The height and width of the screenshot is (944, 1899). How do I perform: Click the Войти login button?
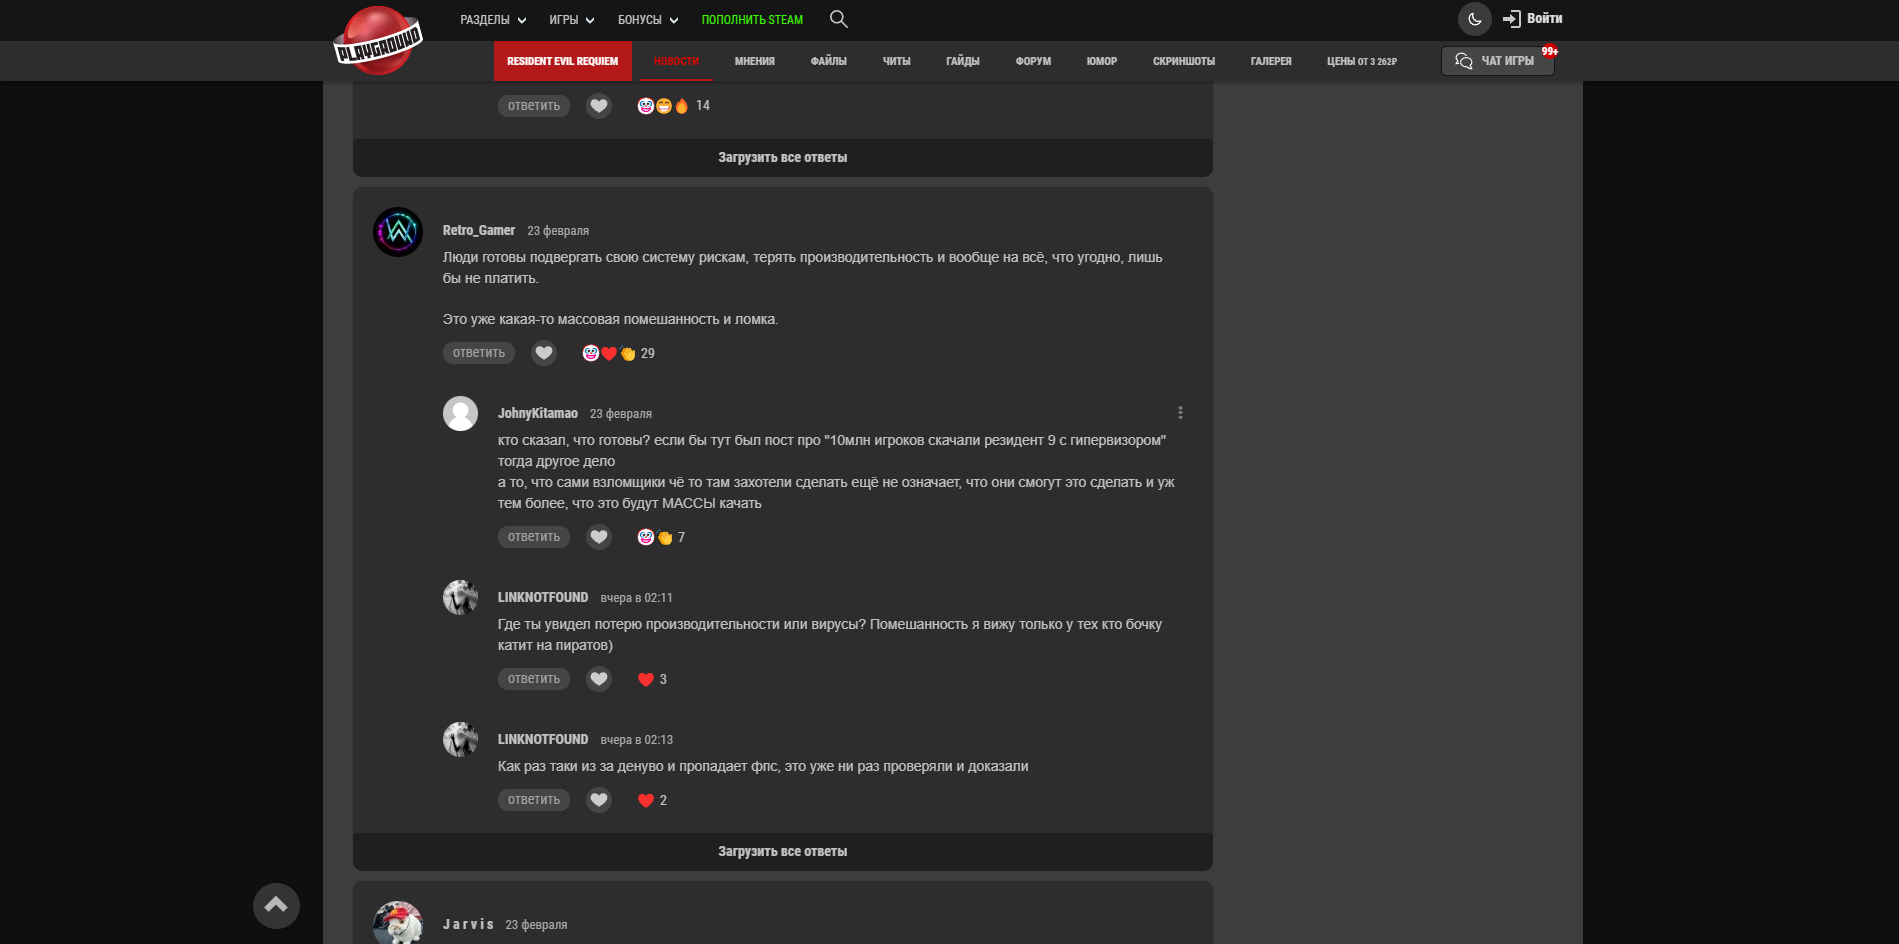pyautogui.click(x=1532, y=19)
